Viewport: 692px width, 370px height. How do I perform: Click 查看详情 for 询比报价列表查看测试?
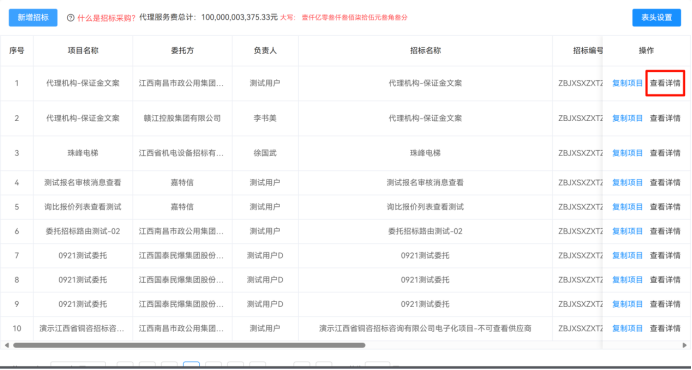[665, 207]
